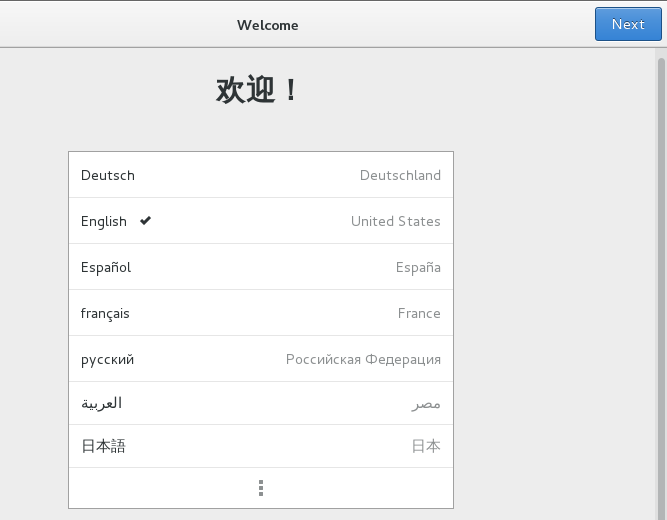Click the España region label
Viewport: 667px width, 520px height.
tap(418, 267)
